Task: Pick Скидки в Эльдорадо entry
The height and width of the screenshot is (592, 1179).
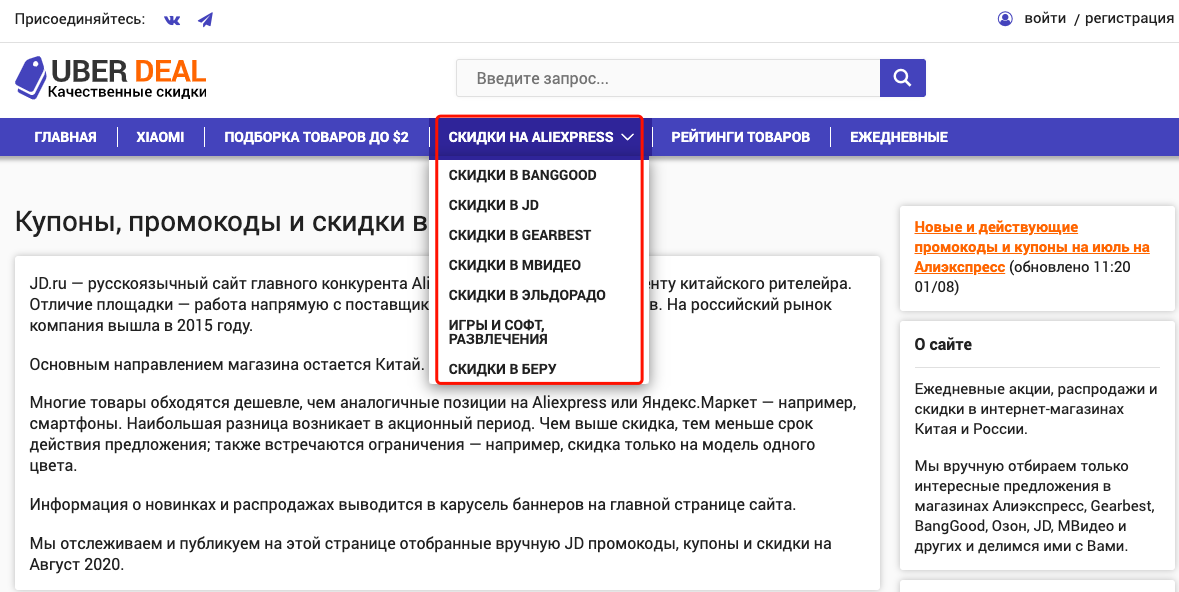Action: click(527, 296)
